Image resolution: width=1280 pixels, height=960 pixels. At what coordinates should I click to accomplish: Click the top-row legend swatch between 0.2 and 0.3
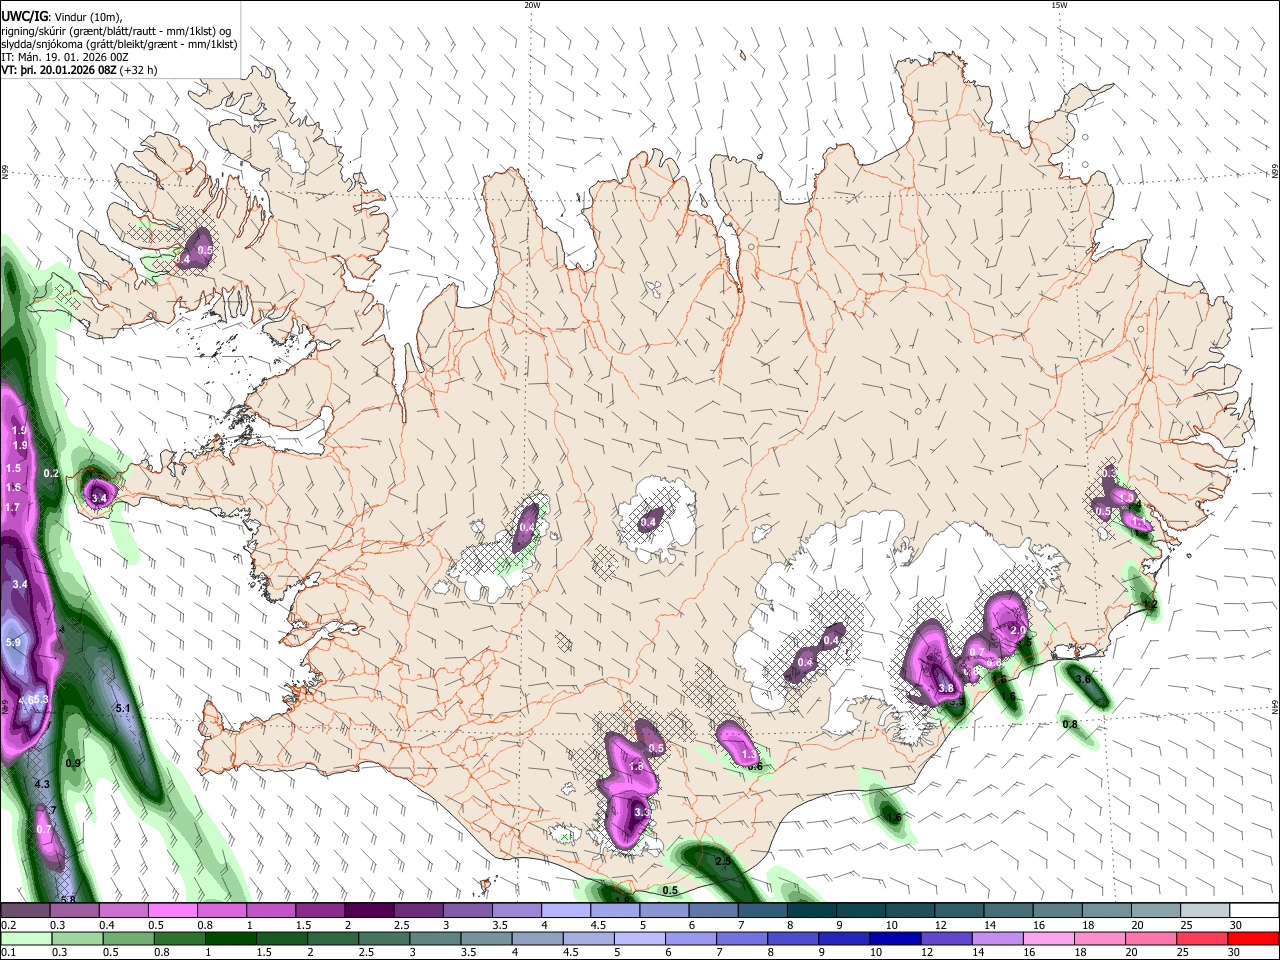coord(25,910)
